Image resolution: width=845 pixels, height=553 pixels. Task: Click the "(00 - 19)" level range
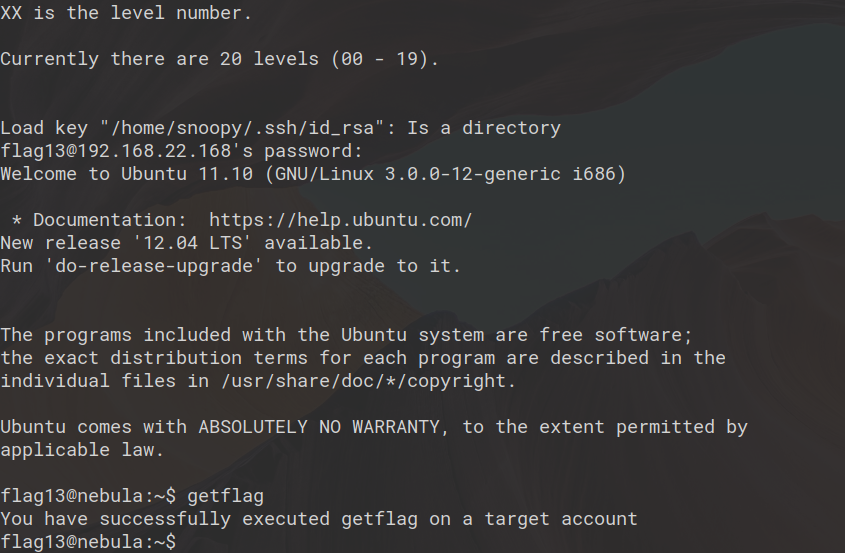pos(384,59)
